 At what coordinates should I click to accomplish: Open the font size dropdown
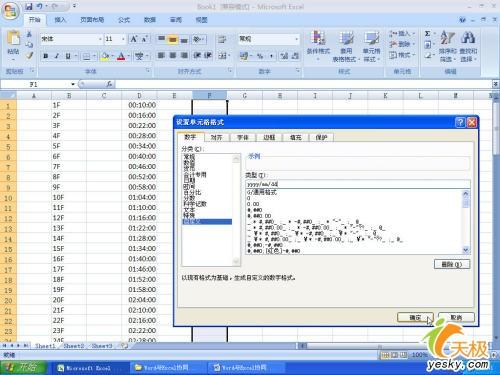click(x=123, y=39)
